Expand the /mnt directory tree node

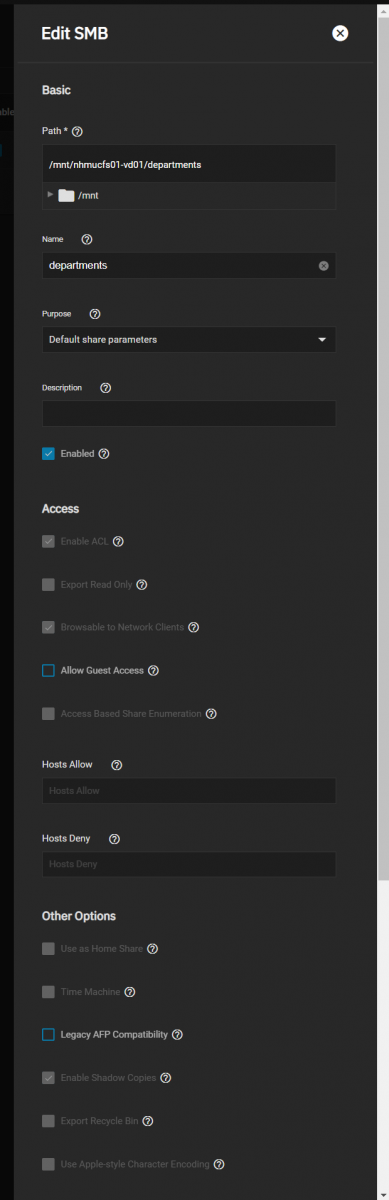pyautogui.click(x=50, y=195)
